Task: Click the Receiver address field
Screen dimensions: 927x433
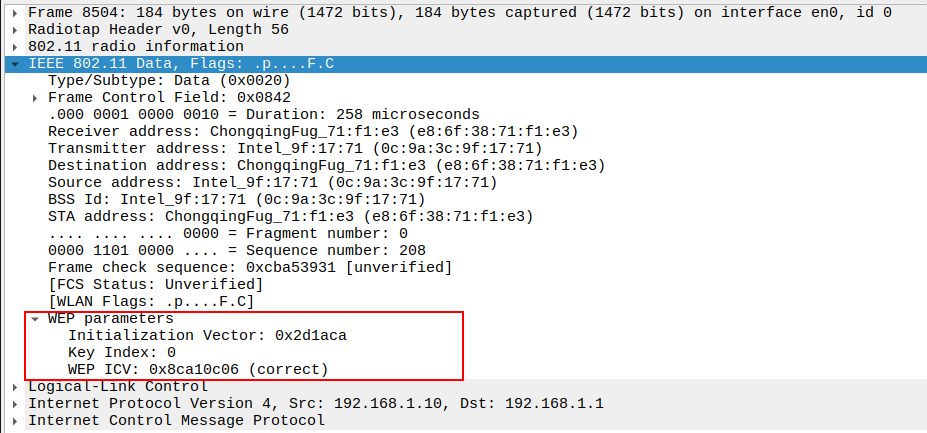Action: coord(312,132)
